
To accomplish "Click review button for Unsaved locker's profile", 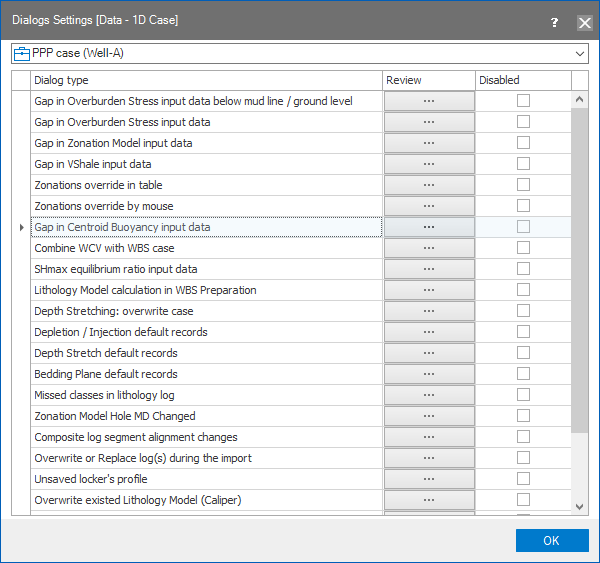I will [x=428, y=479].
